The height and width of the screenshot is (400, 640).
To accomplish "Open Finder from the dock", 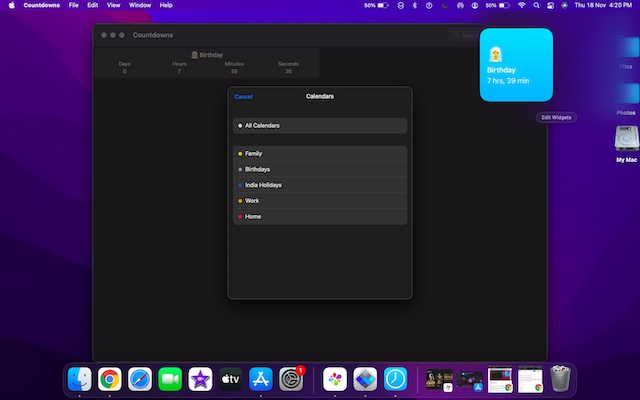I will [x=80, y=379].
